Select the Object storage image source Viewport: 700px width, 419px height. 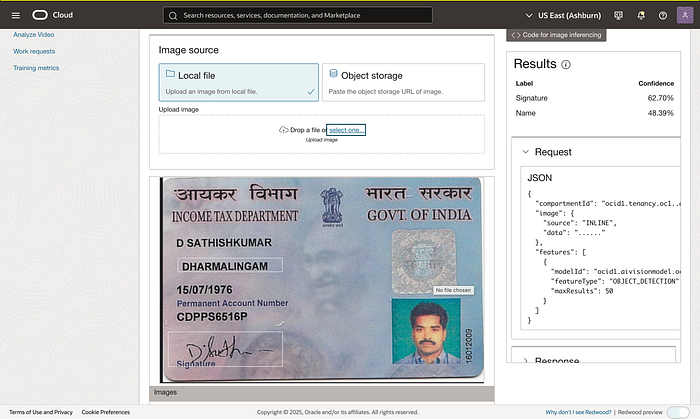pyautogui.click(x=403, y=82)
